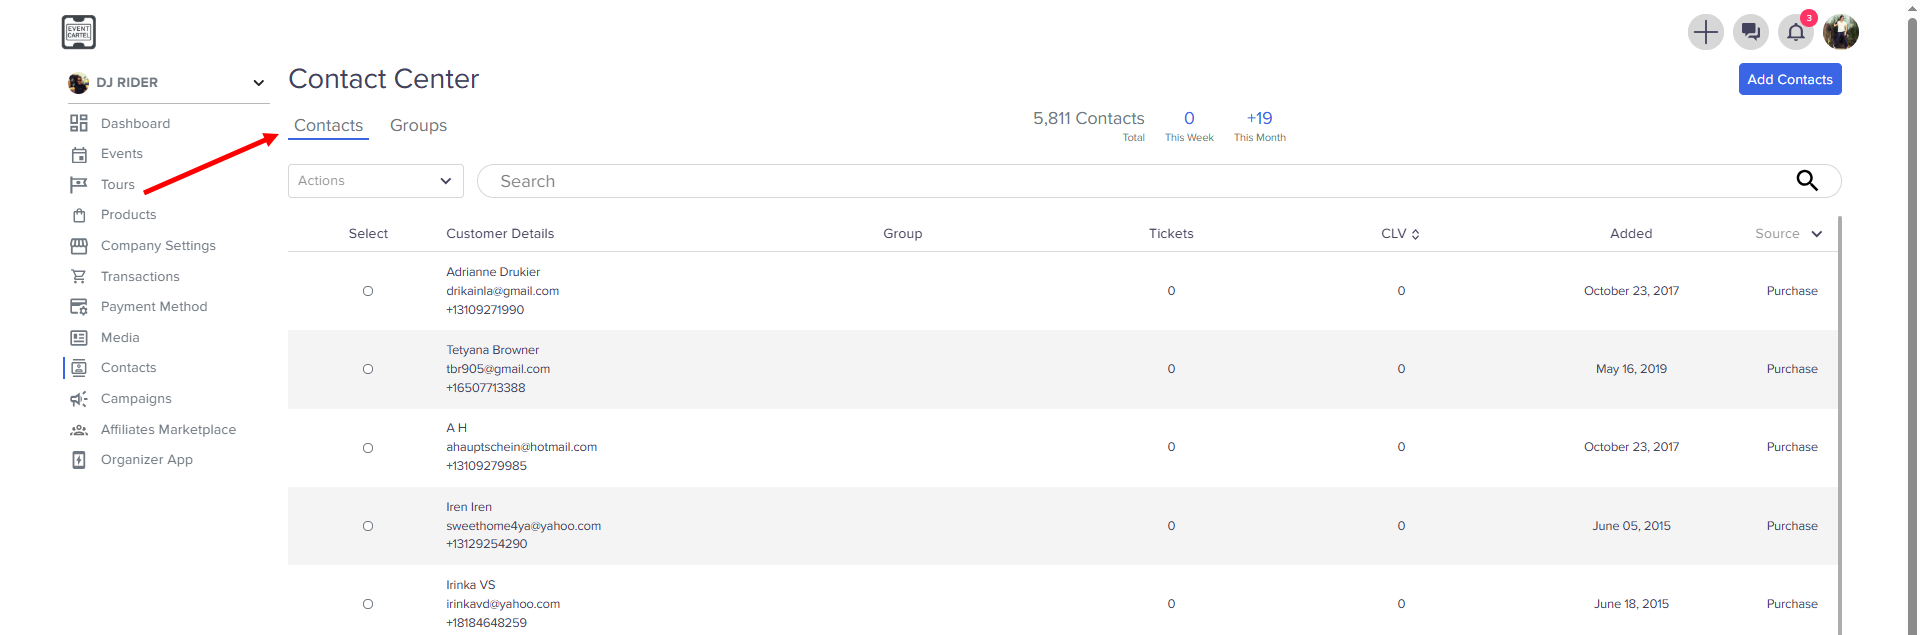
Task: Click the Dashboard sidebar icon
Action: pyautogui.click(x=79, y=123)
